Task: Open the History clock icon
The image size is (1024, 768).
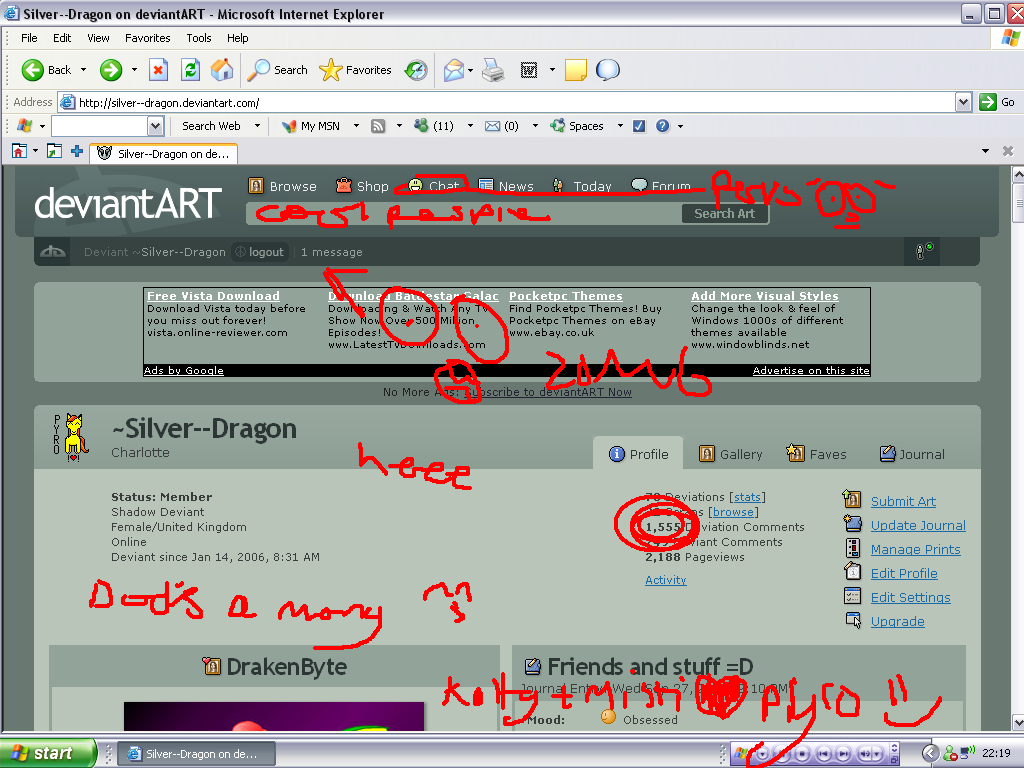Action: coord(416,70)
